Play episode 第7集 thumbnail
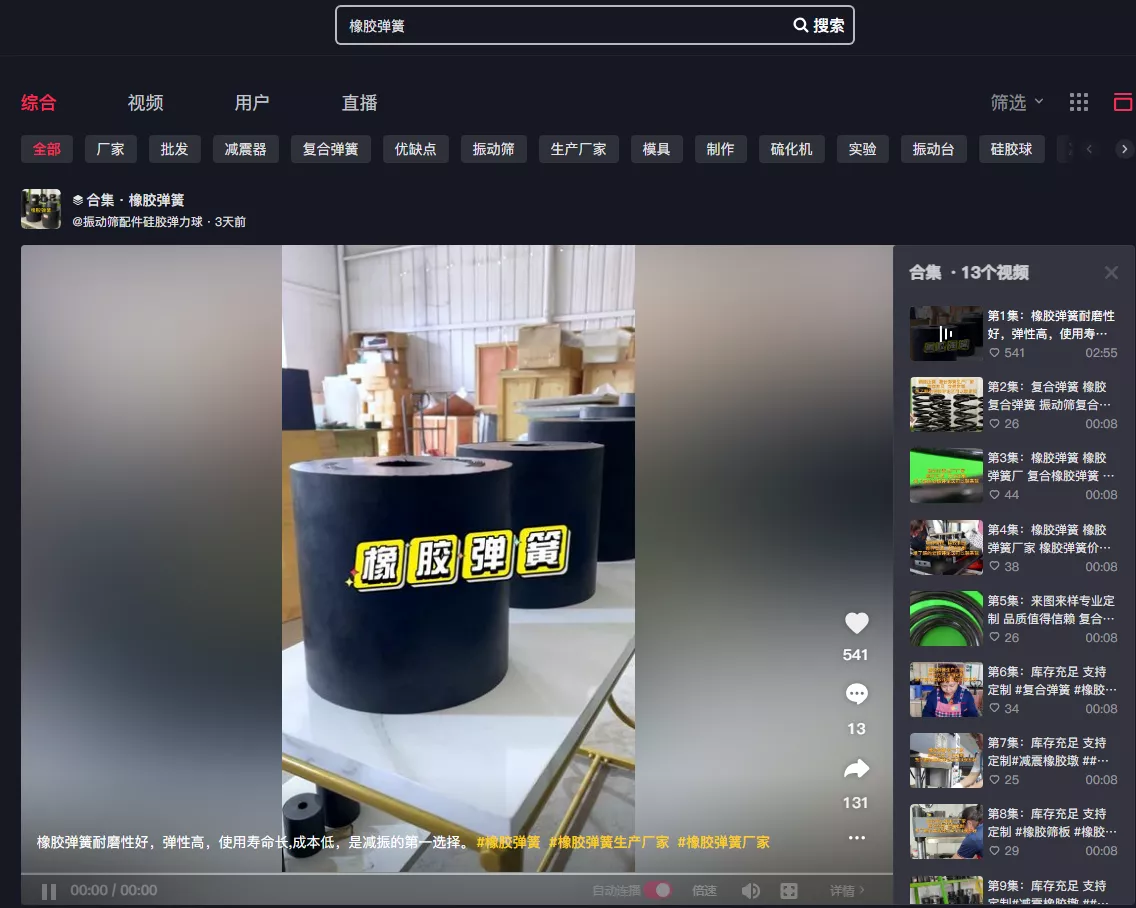The width and height of the screenshot is (1136, 908). pos(946,760)
